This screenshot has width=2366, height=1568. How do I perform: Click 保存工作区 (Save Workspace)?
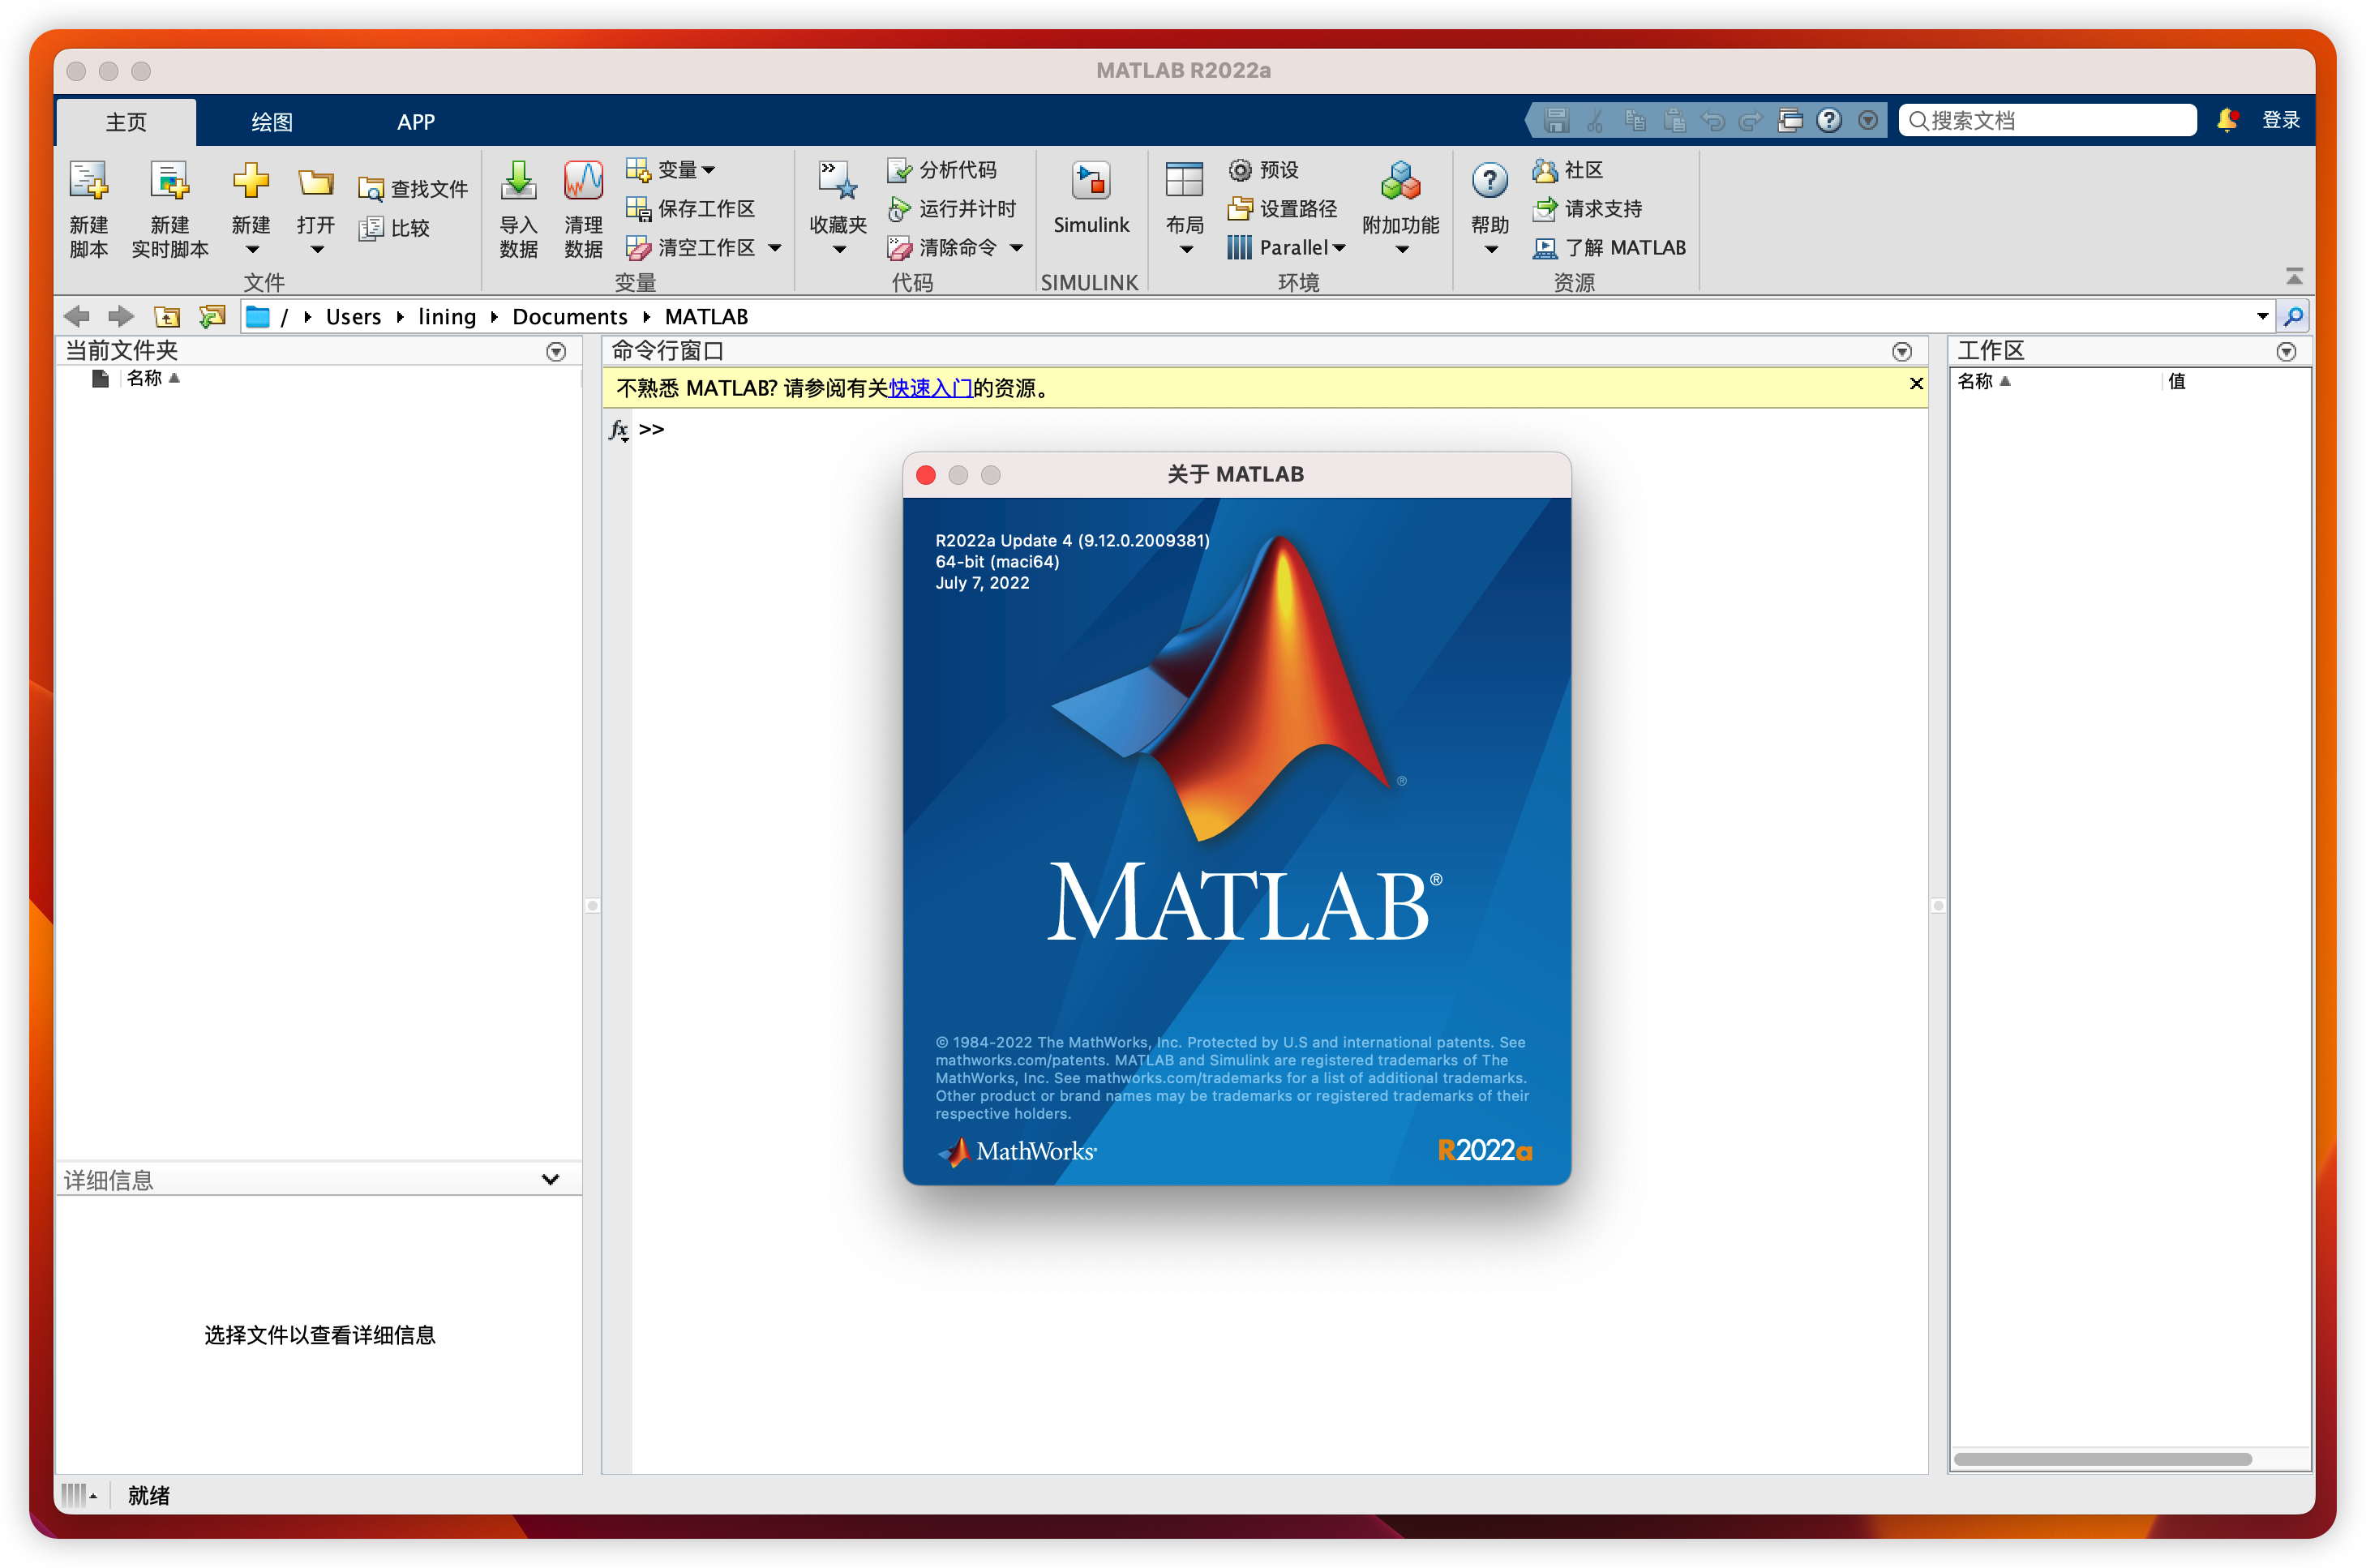coord(690,208)
